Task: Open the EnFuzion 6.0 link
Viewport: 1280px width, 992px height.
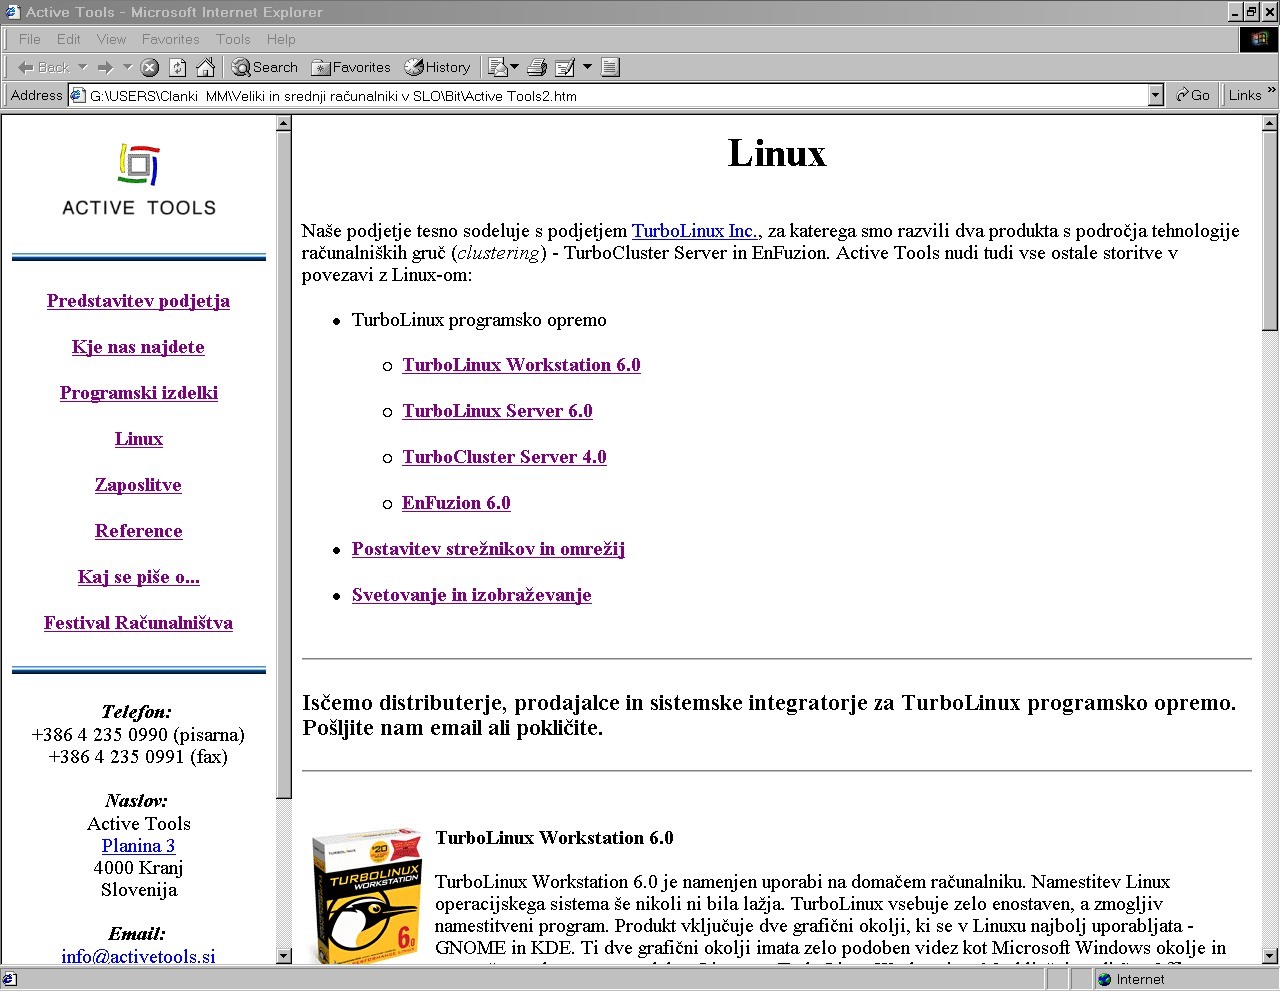Action: pos(456,503)
